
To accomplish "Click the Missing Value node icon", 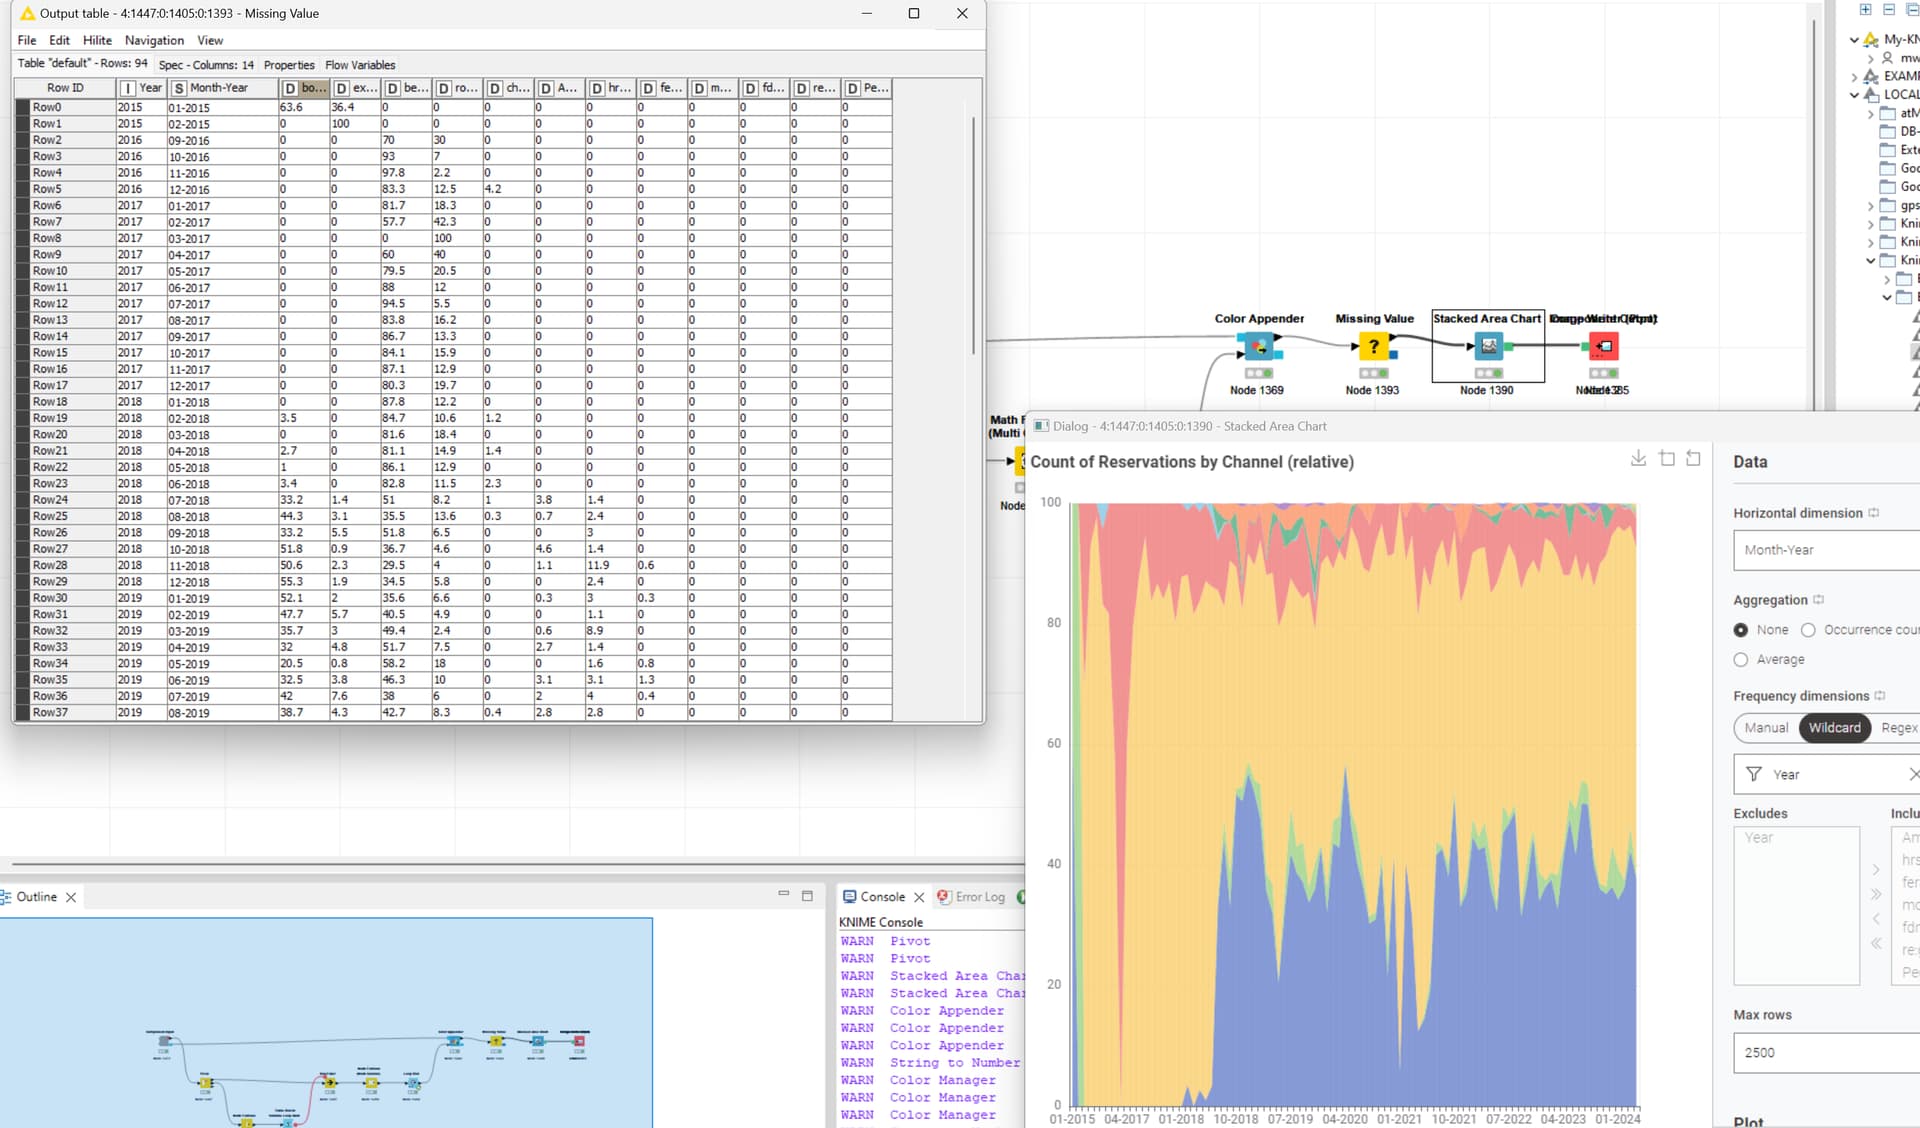I will tap(1373, 347).
